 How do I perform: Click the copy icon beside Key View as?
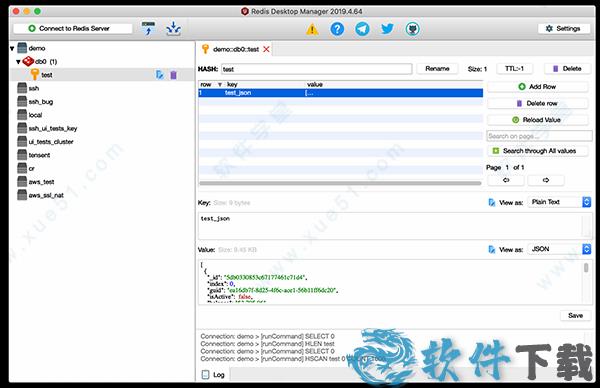(492, 202)
